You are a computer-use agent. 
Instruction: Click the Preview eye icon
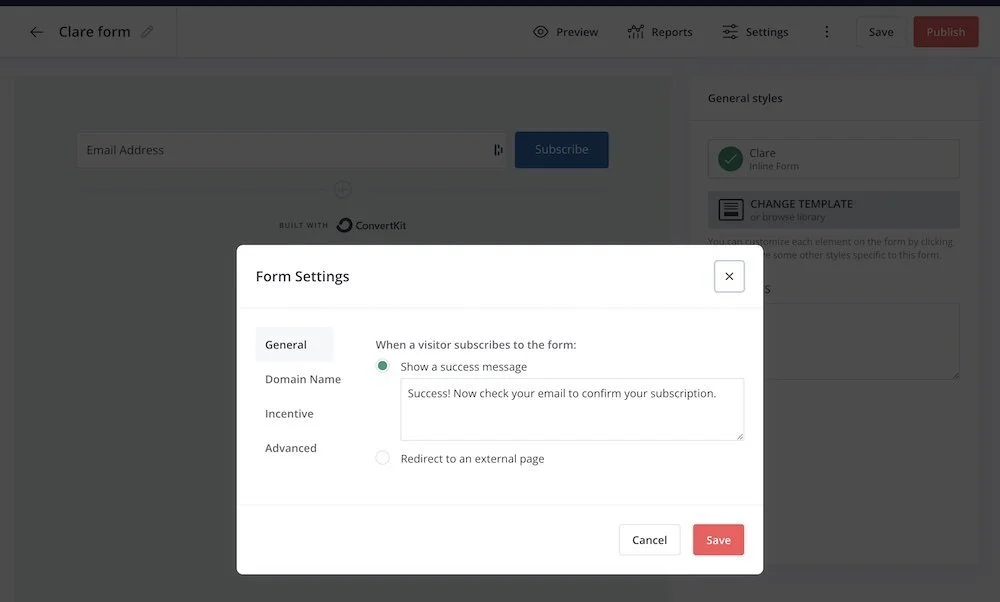541,32
